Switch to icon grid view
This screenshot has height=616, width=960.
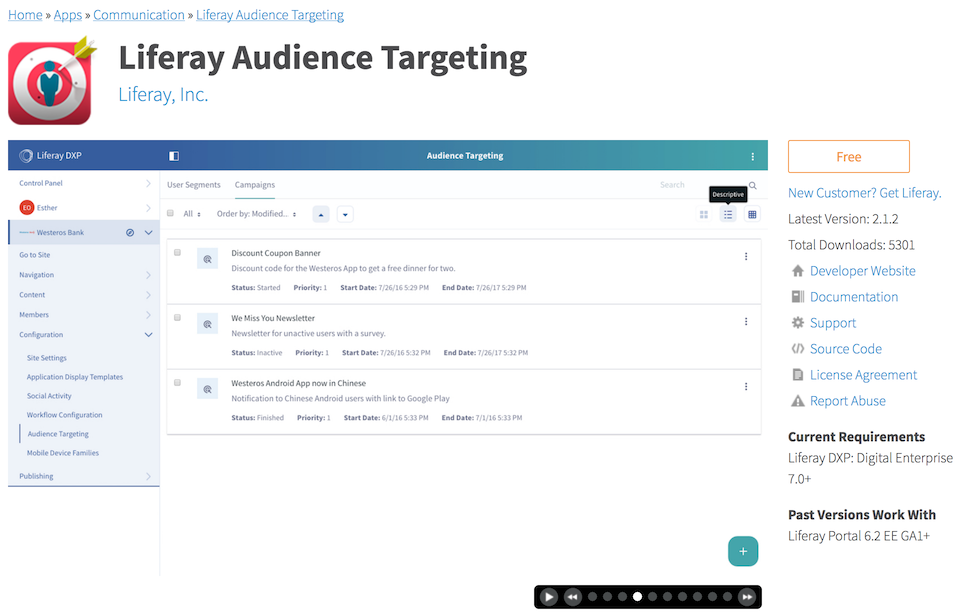coord(703,214)
